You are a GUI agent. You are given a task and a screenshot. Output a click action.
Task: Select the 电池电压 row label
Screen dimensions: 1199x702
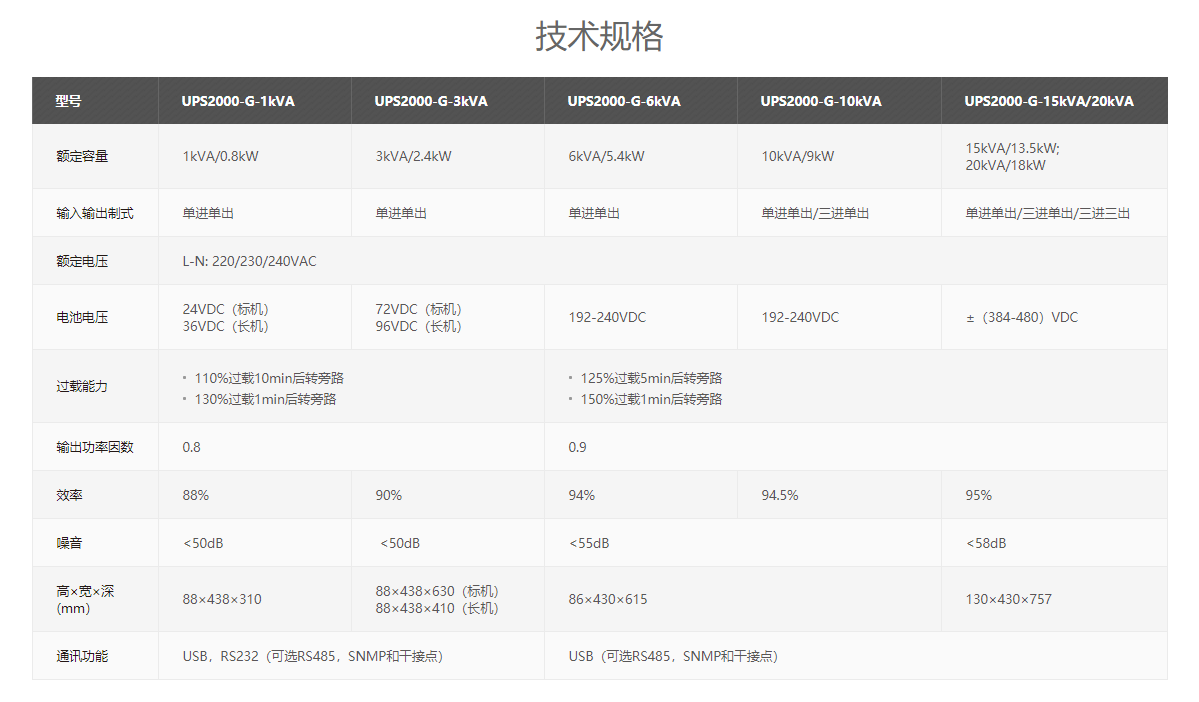[82, 317]
